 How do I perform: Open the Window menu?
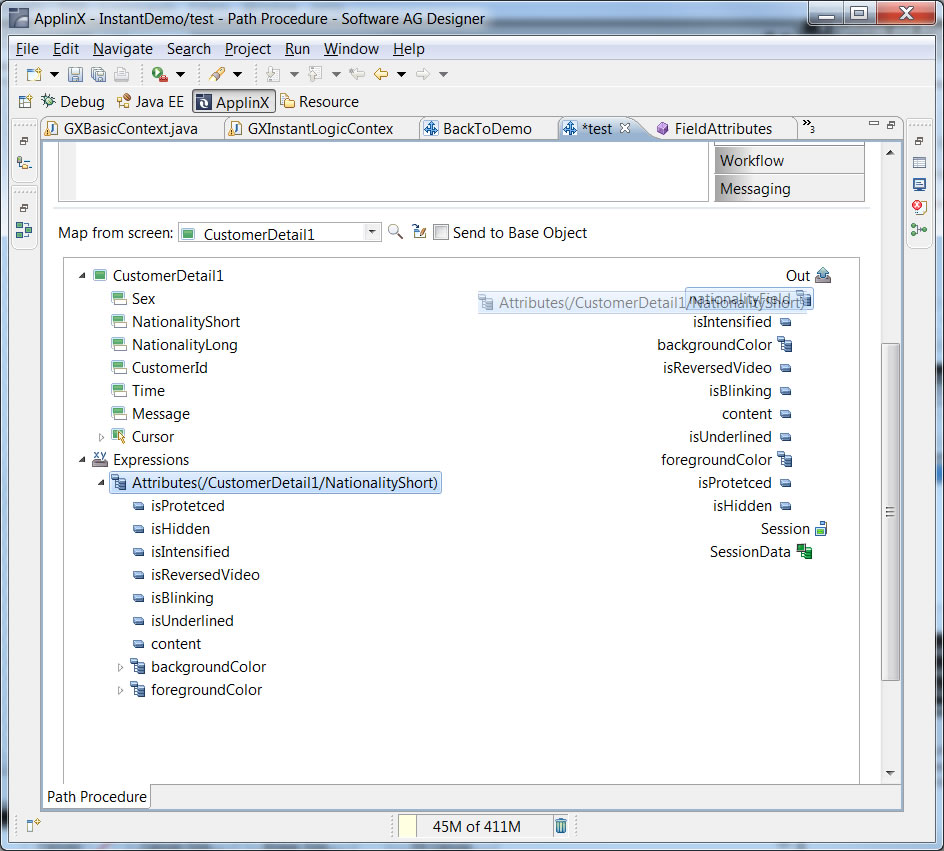tap(351, 49)
